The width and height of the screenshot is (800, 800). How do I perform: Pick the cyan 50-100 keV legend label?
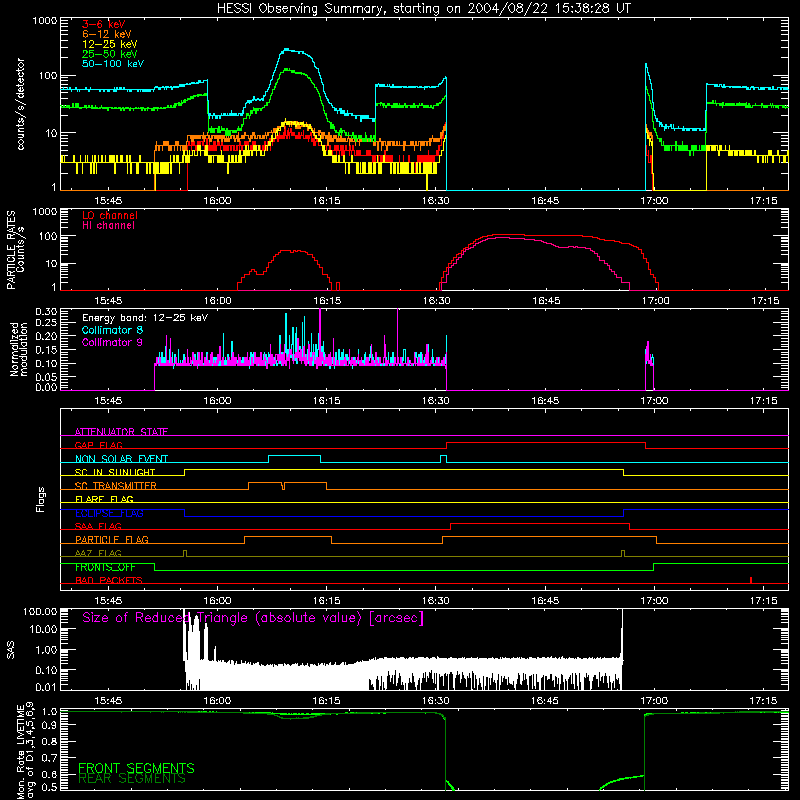pyautogui.click(x=113, y=64)
